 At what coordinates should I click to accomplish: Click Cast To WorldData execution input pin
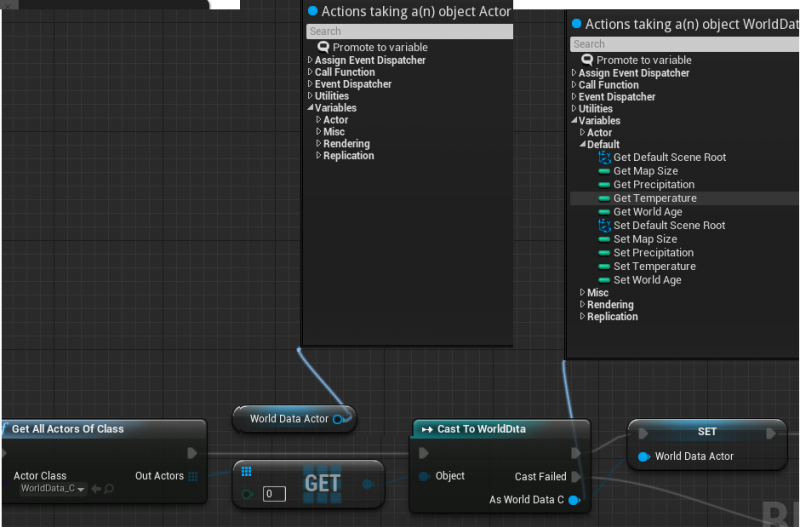coord(423,453)
